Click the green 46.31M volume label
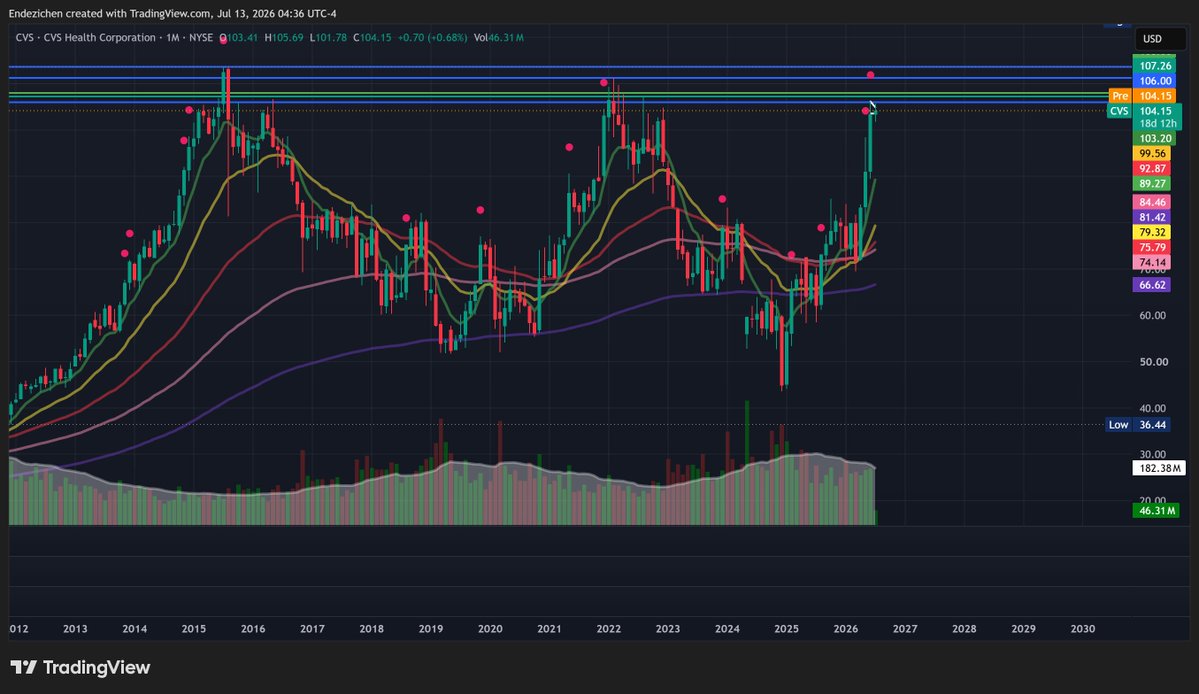This screenshot has width=1199, height=694. [1156, 511]
